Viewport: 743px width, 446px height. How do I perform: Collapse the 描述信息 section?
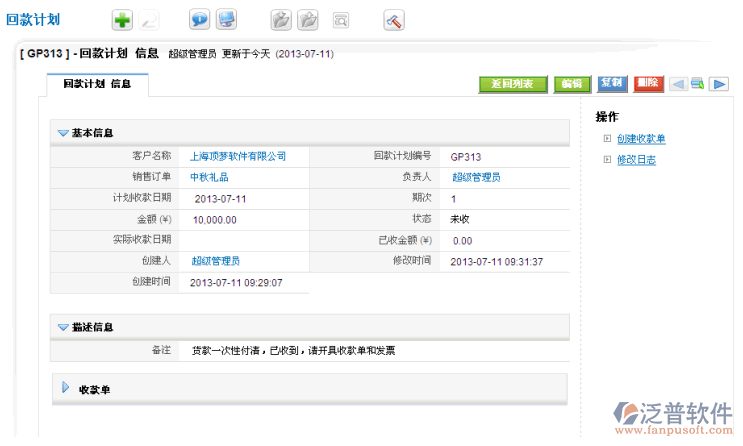point(63,327)
